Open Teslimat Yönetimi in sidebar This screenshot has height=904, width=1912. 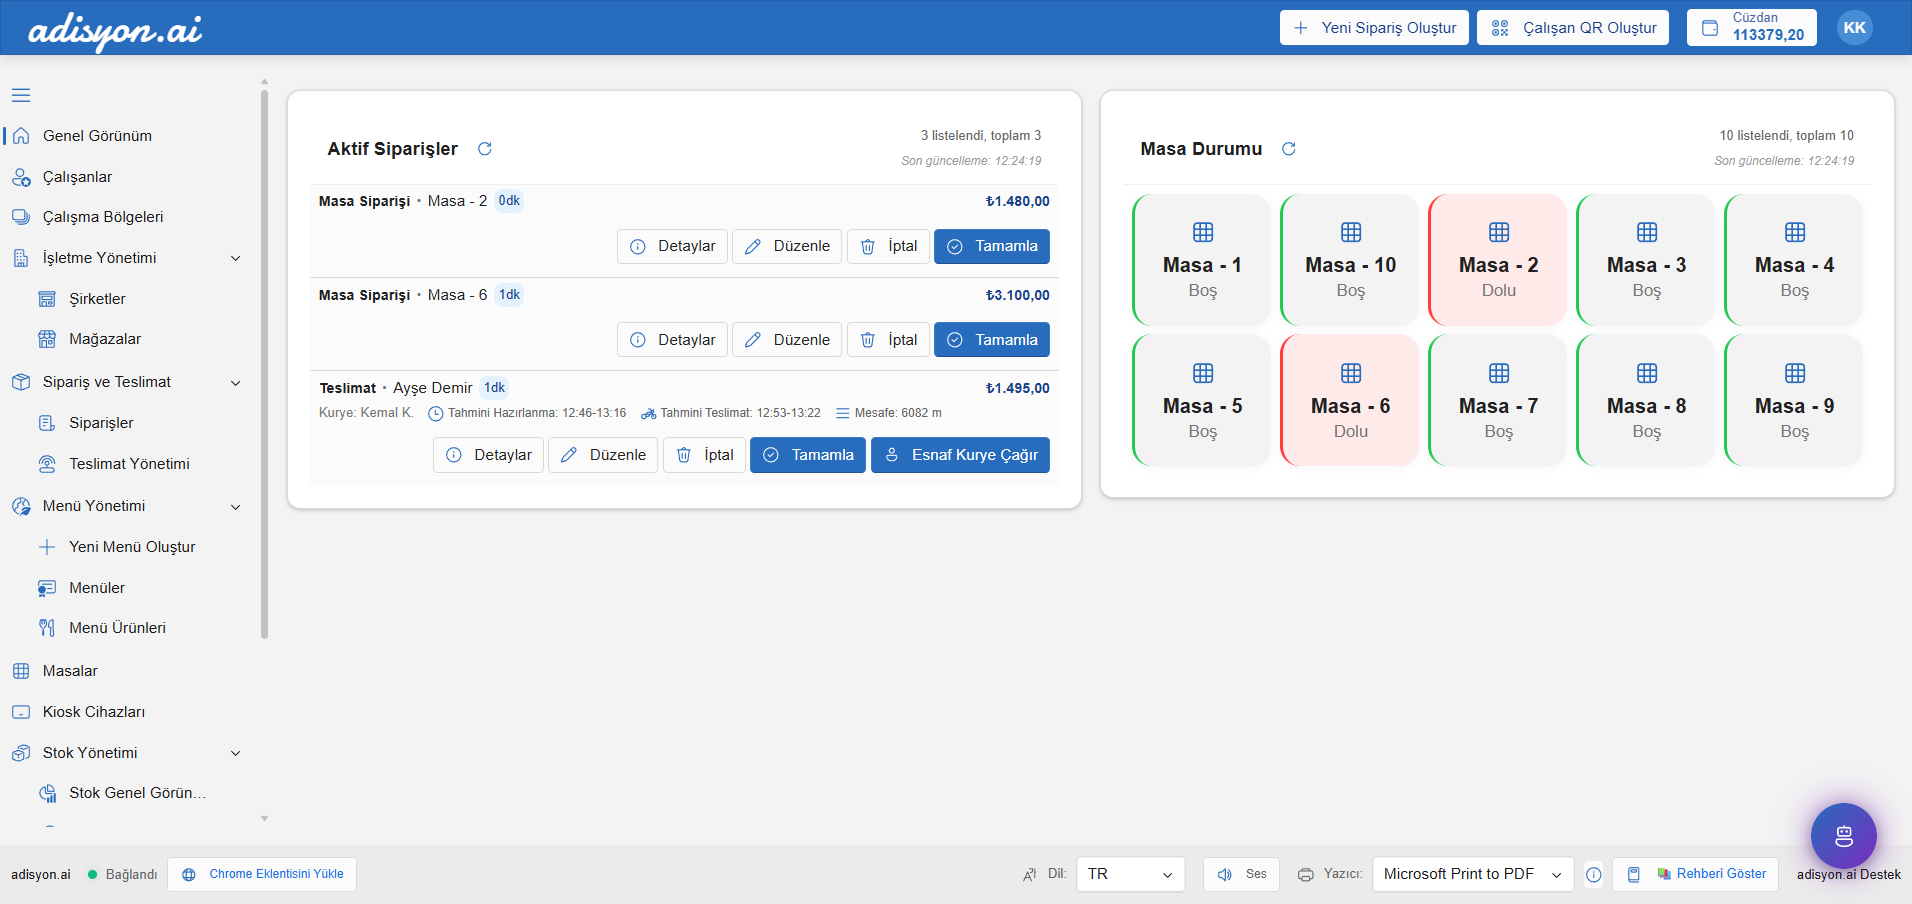click(x=129, y=464)
